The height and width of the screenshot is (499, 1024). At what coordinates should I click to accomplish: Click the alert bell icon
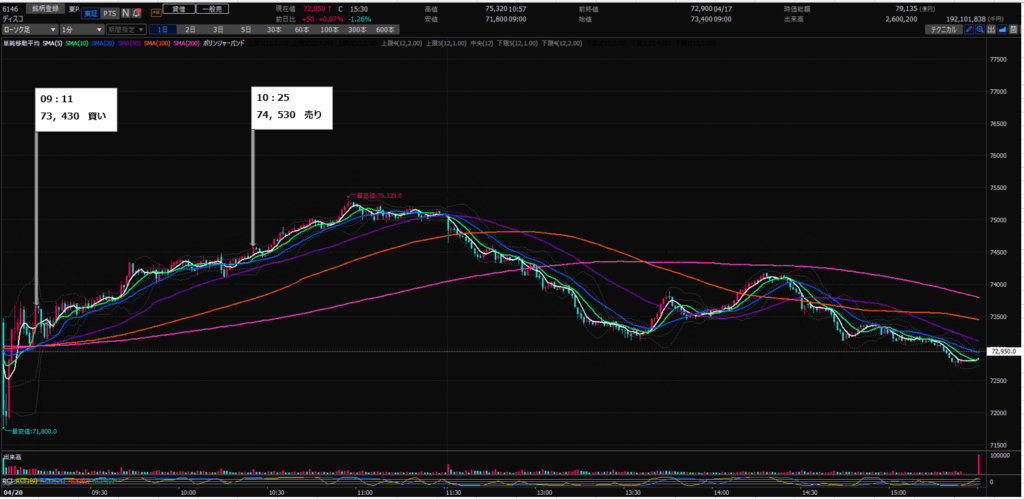136,15
